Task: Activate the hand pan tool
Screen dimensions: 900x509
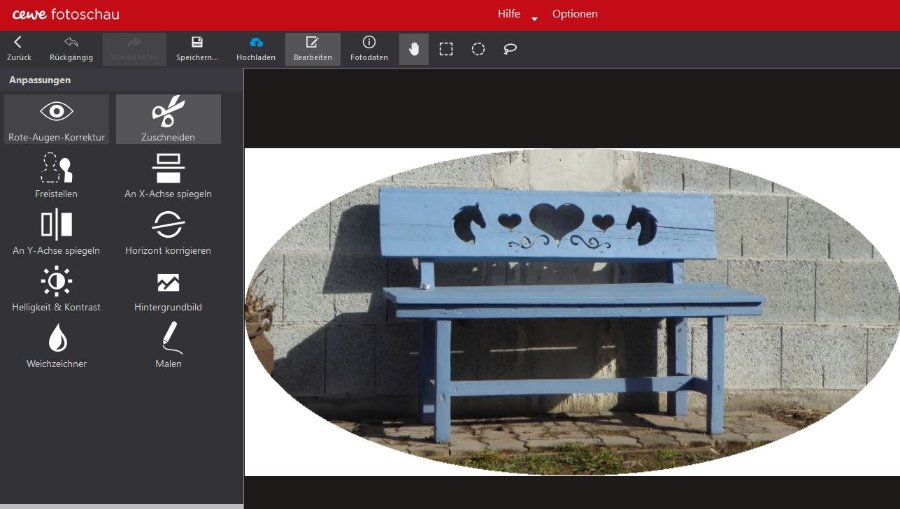Action: [414, 49]
